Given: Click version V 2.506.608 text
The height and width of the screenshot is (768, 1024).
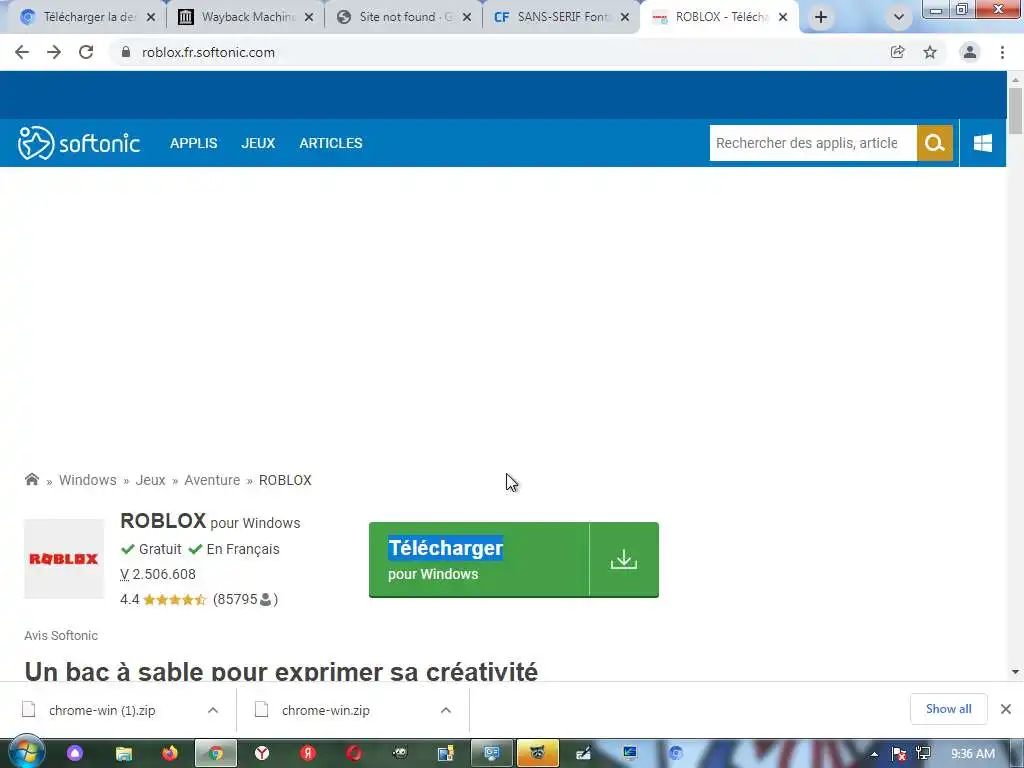Looking at the screenshot, I should tap(158, 574).
